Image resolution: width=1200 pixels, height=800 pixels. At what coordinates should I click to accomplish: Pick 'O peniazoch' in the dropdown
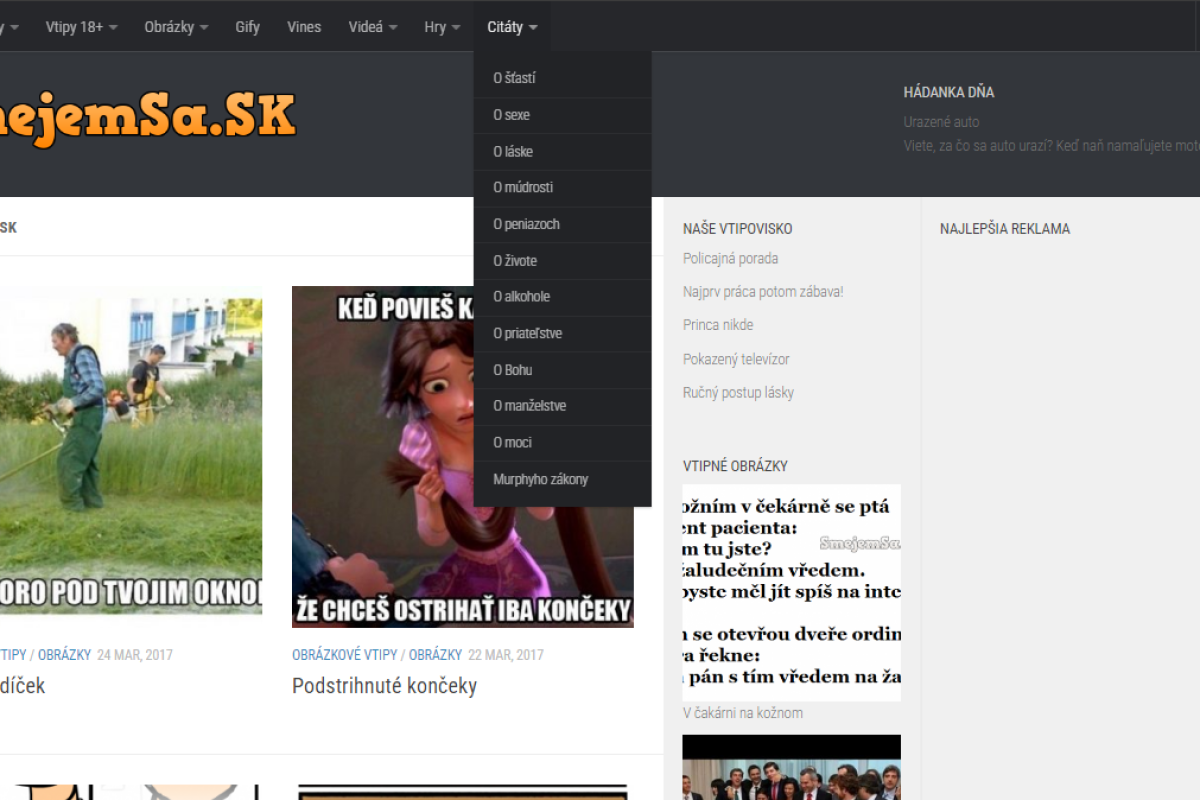click(563, 224)
